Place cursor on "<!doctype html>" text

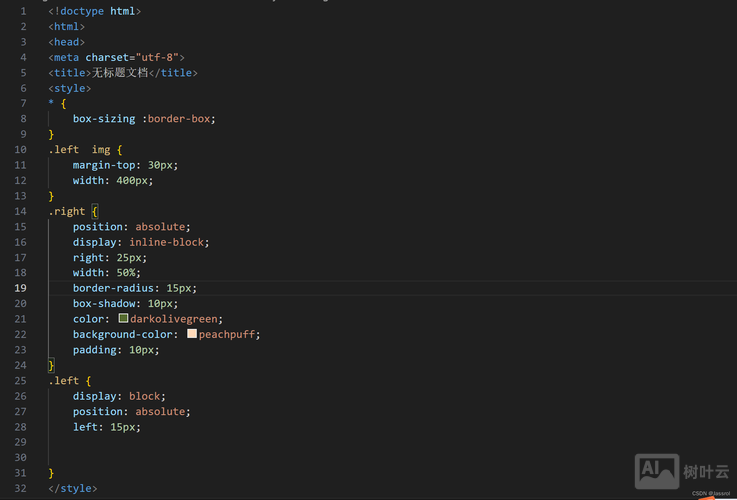94,11
